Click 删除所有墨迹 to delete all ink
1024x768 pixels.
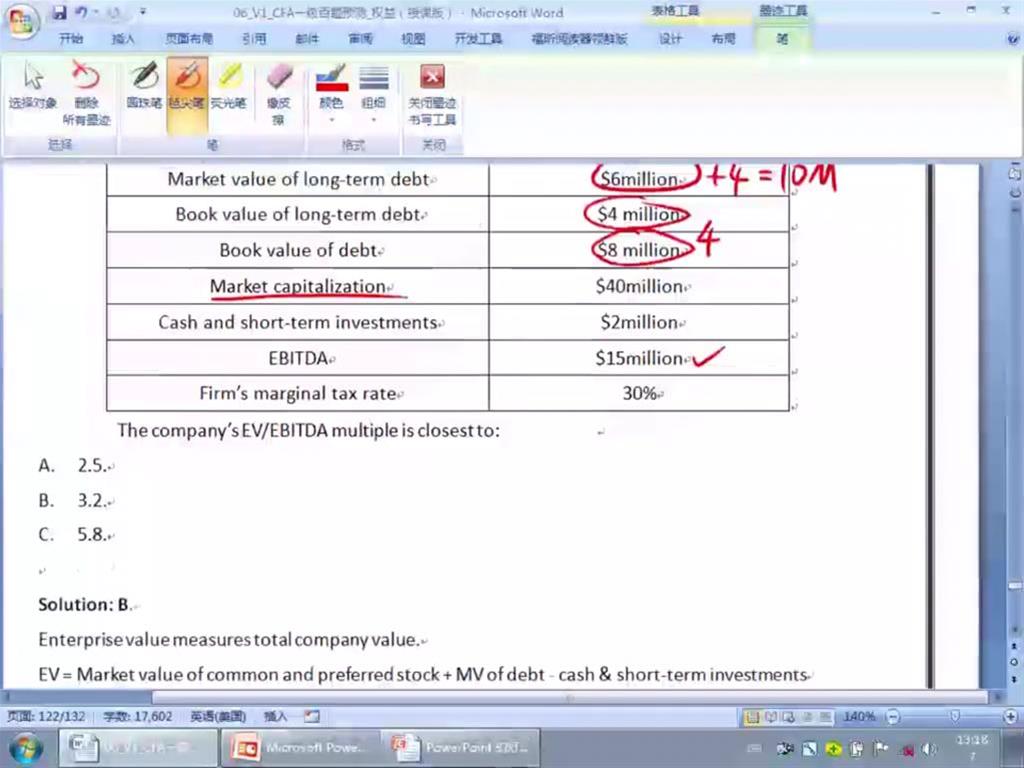(x=86, y=93)
